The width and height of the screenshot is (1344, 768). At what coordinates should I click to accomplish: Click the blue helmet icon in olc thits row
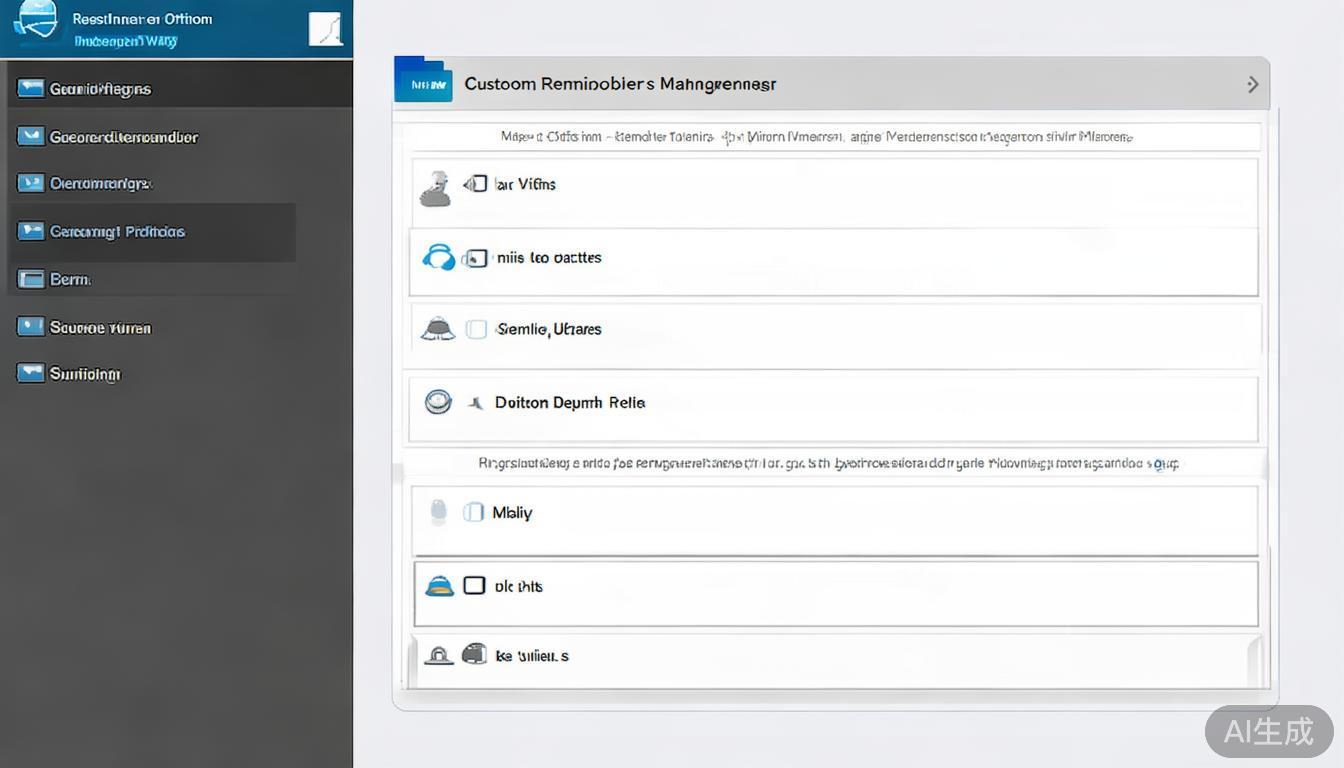pyautogui.click(x=439, y=586)
